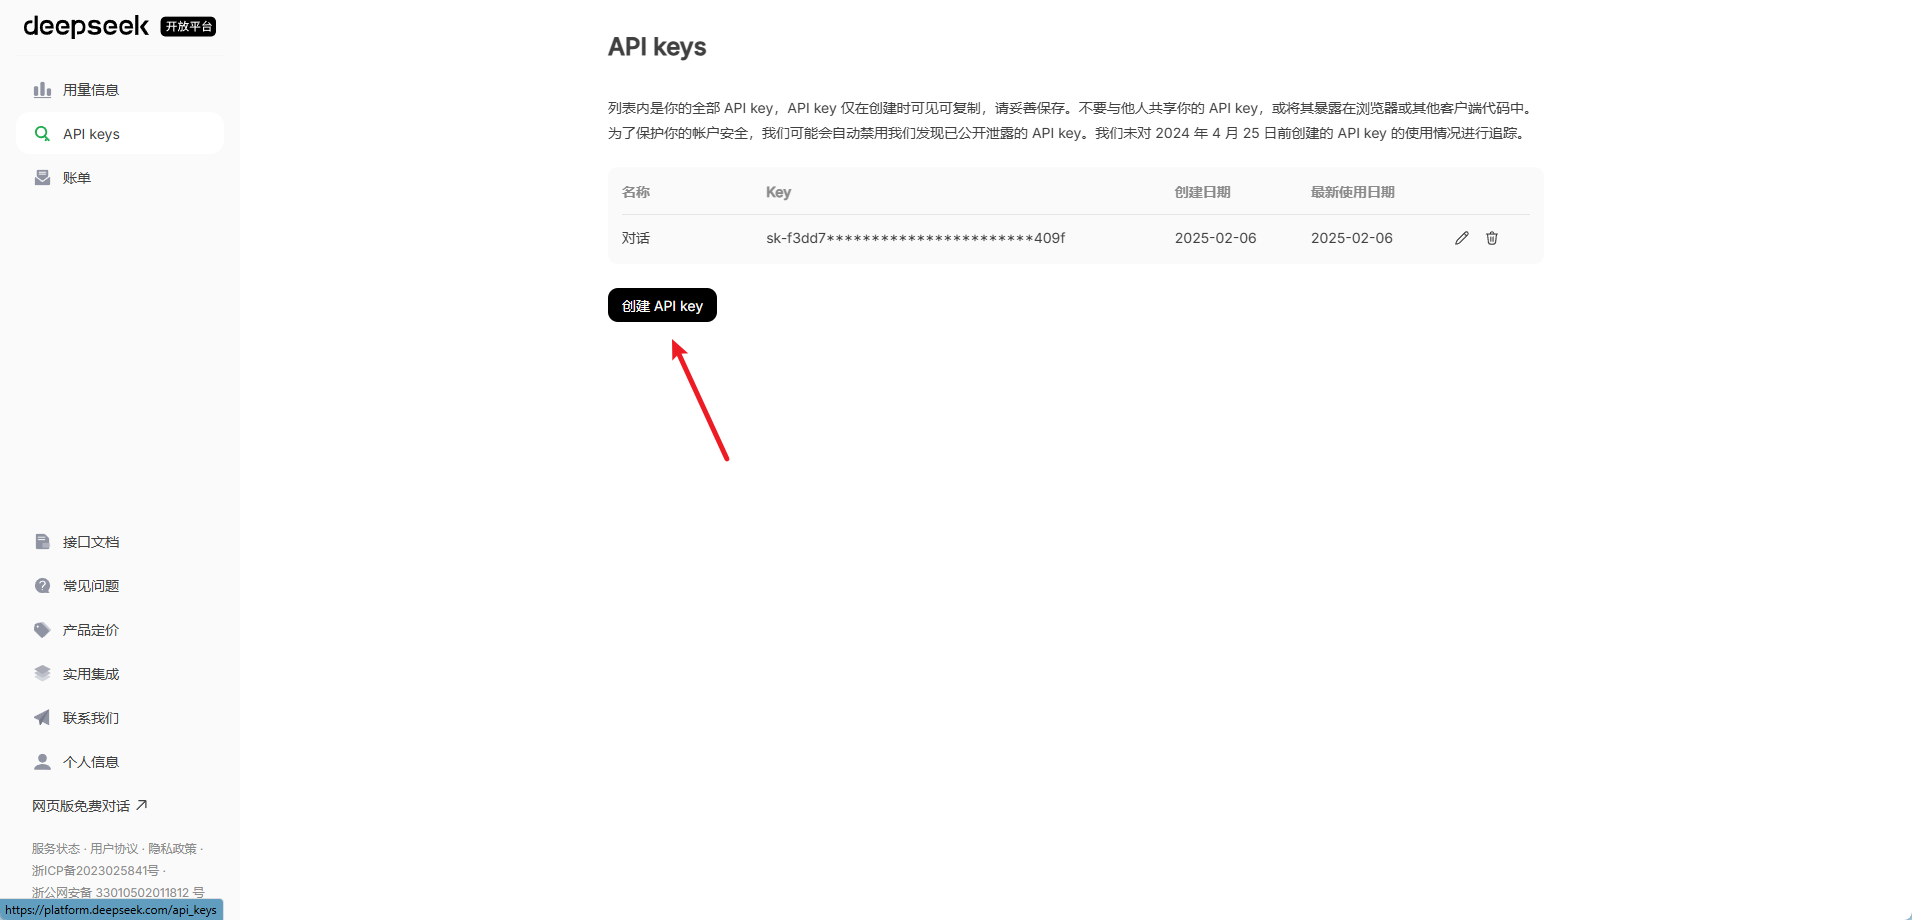Click the 2025-02-06 date under 创建日期
The image size is (1912, 920).
pyautogui.click(x=1215, y=238)
